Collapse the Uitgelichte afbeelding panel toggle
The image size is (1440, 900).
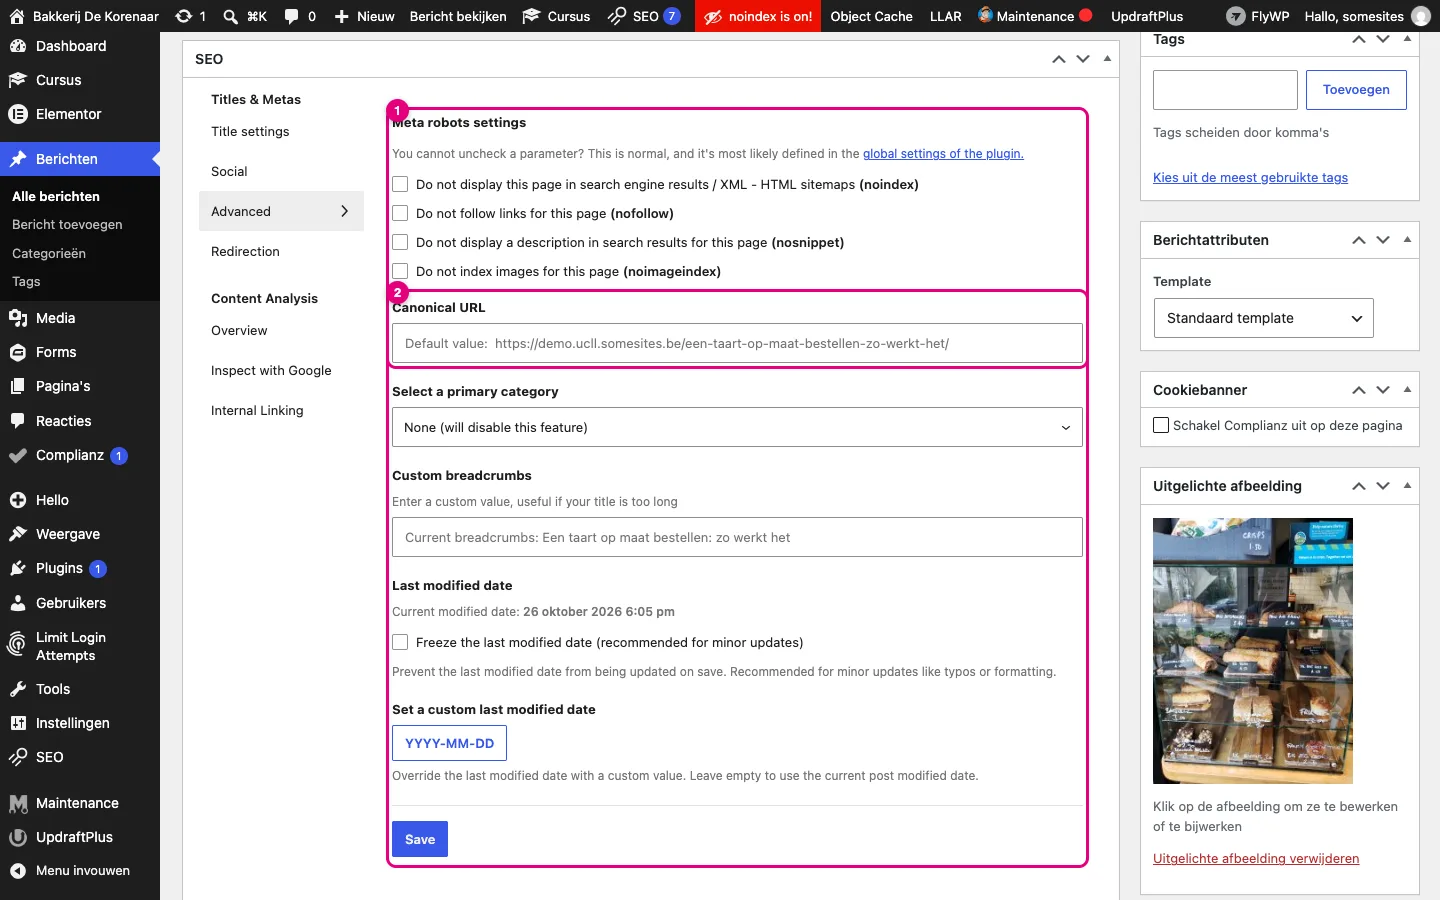coord(1407,486)
